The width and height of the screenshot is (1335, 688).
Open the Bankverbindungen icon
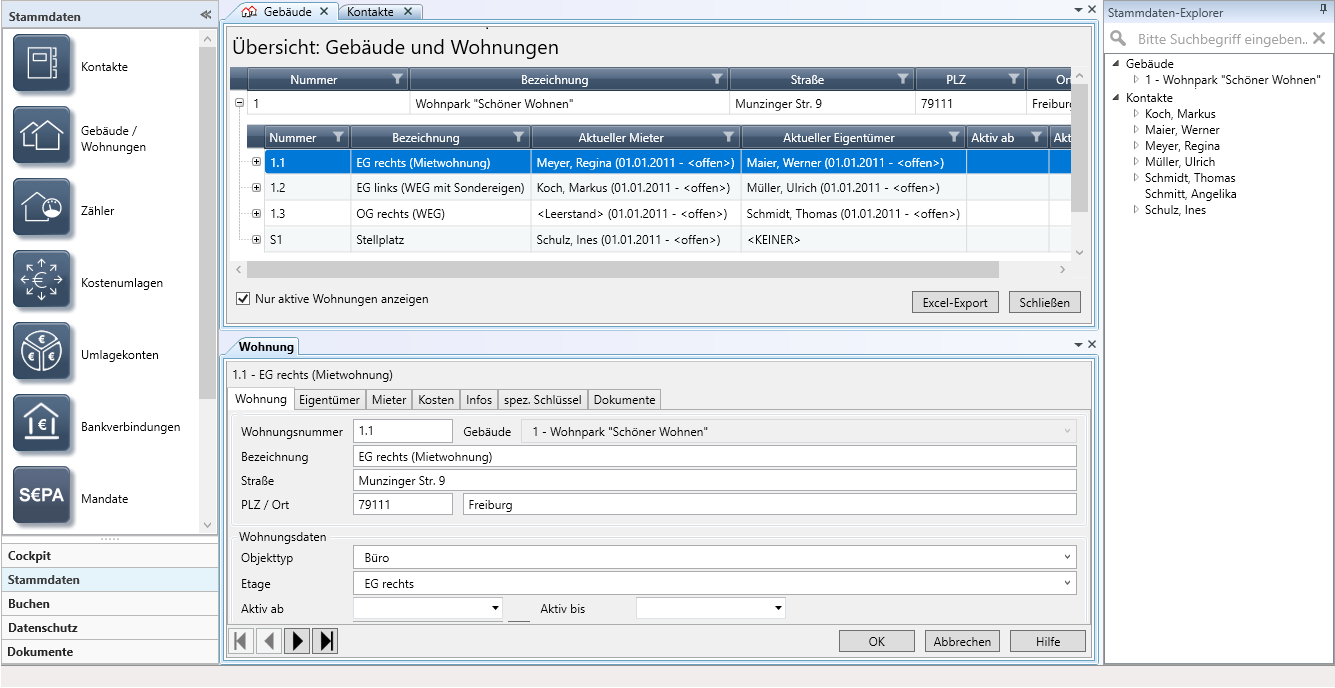point(41,424)
